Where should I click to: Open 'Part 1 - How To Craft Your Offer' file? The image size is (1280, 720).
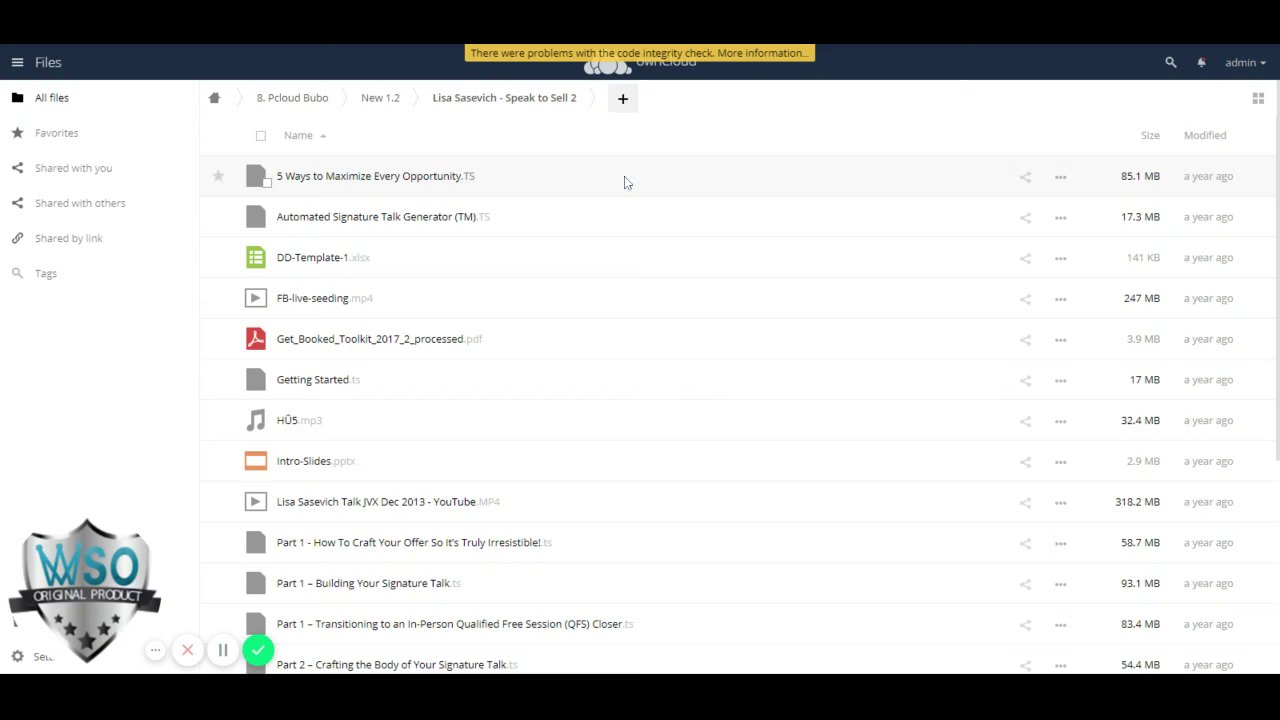pyautogui.click(x=414, y=543)
